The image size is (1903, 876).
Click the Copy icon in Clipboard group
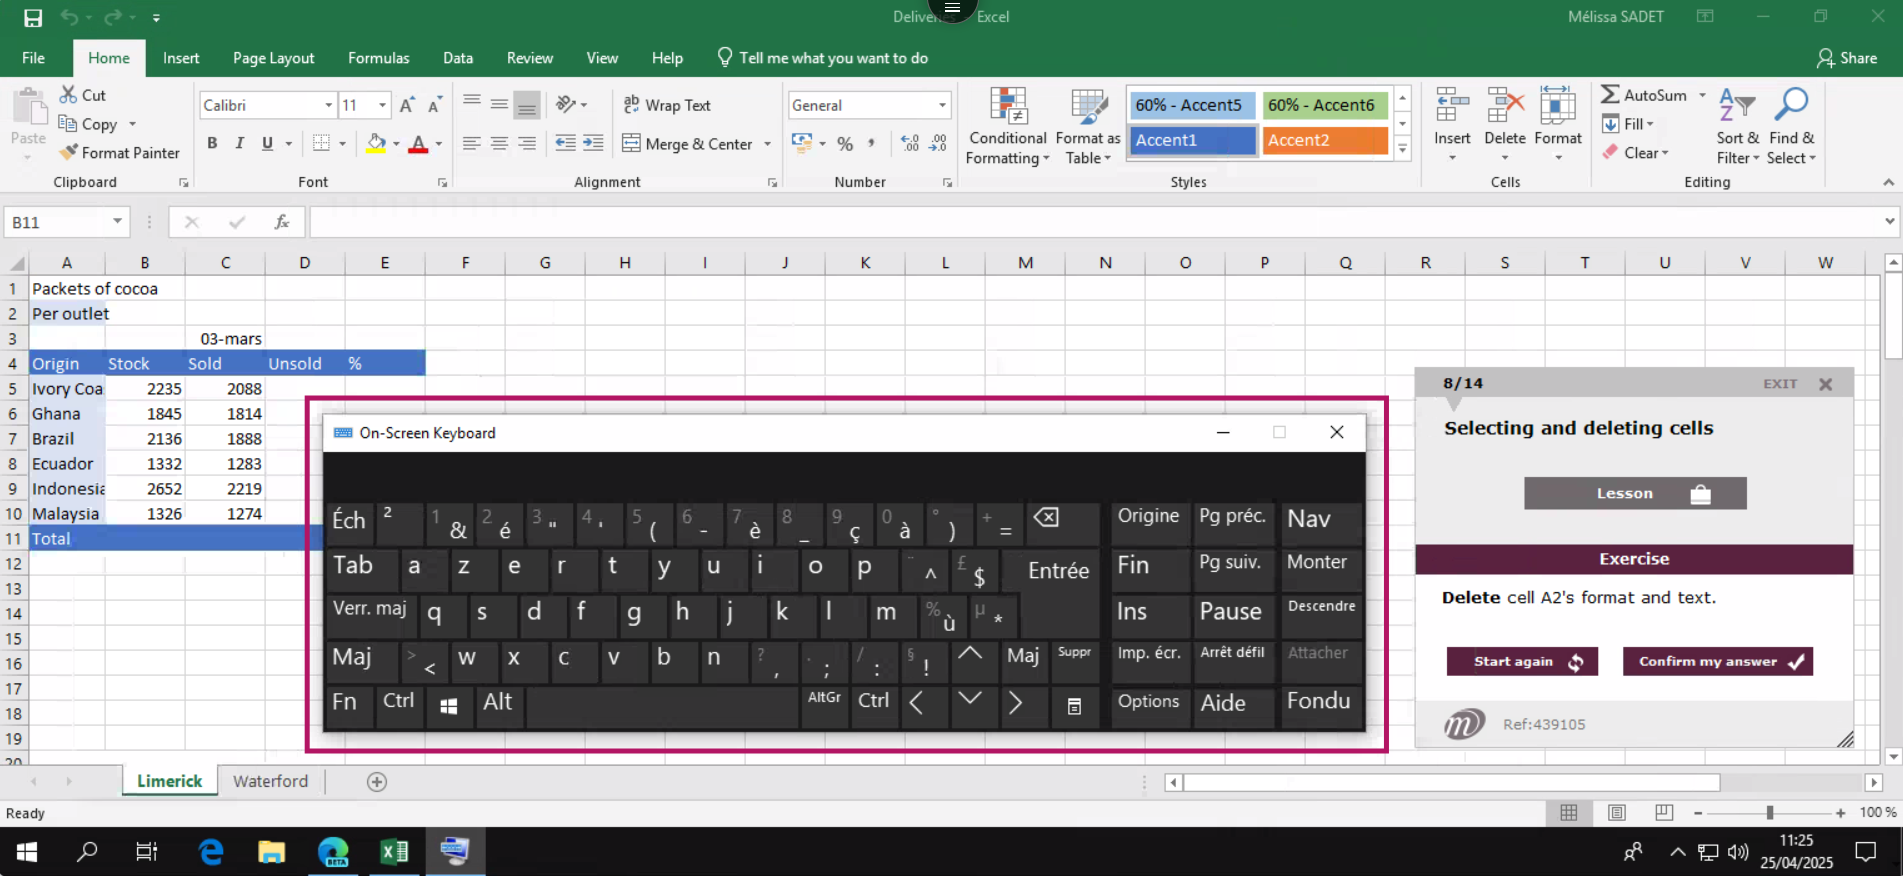point(68,123)
